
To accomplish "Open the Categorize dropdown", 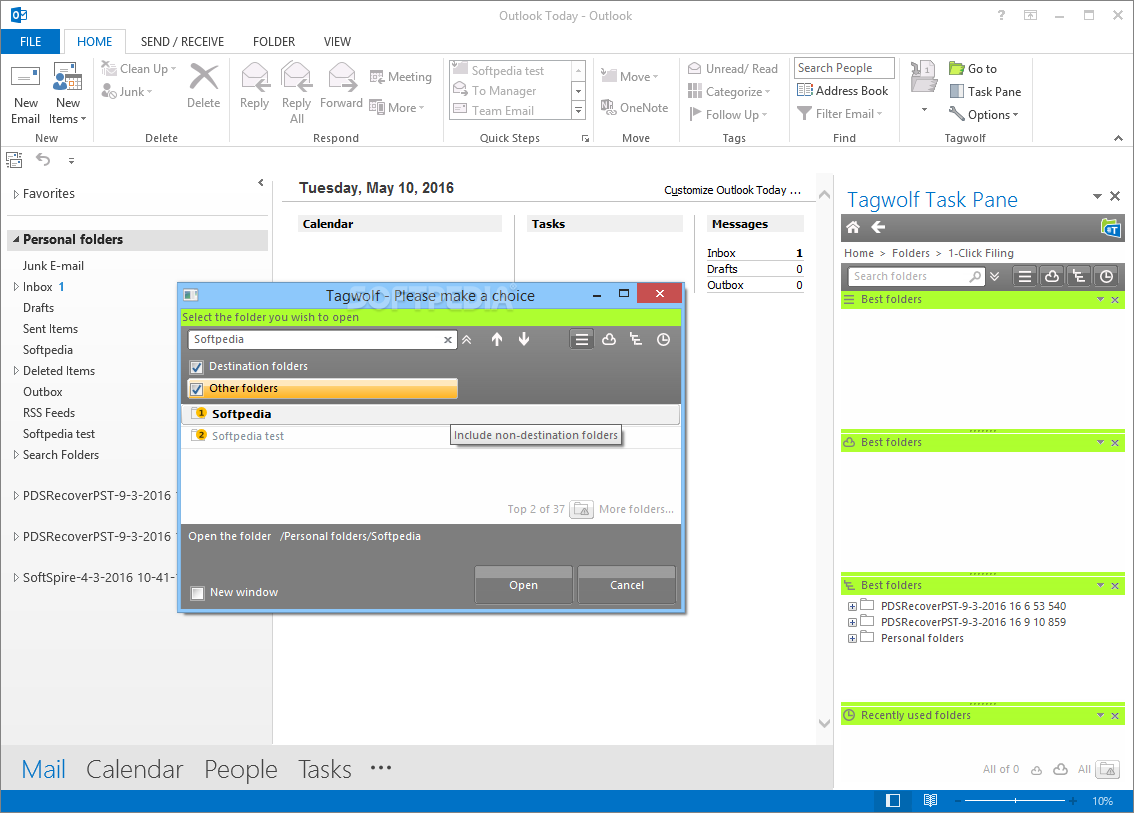I will 729,92.
